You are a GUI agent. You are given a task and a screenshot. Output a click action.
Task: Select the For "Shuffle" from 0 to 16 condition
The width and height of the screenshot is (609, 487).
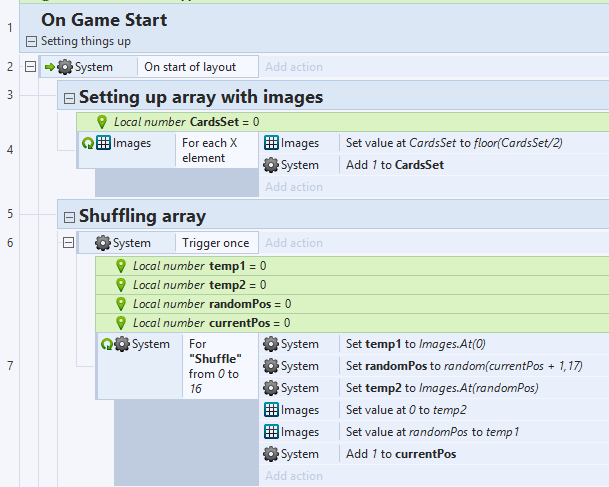coord(215,366)
